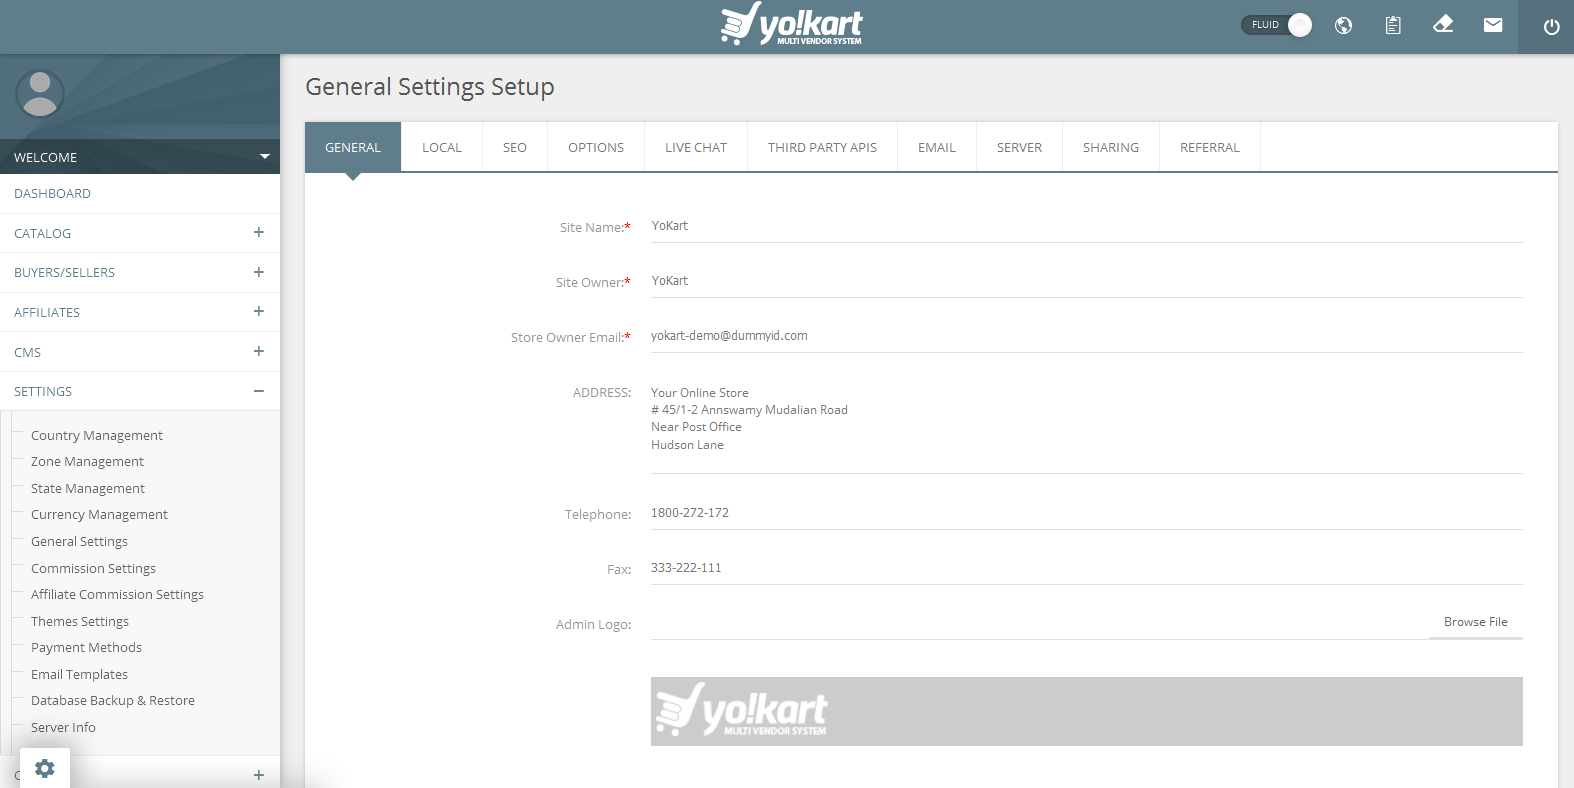Click into the ADDRESS text area

click(1086, 424)
